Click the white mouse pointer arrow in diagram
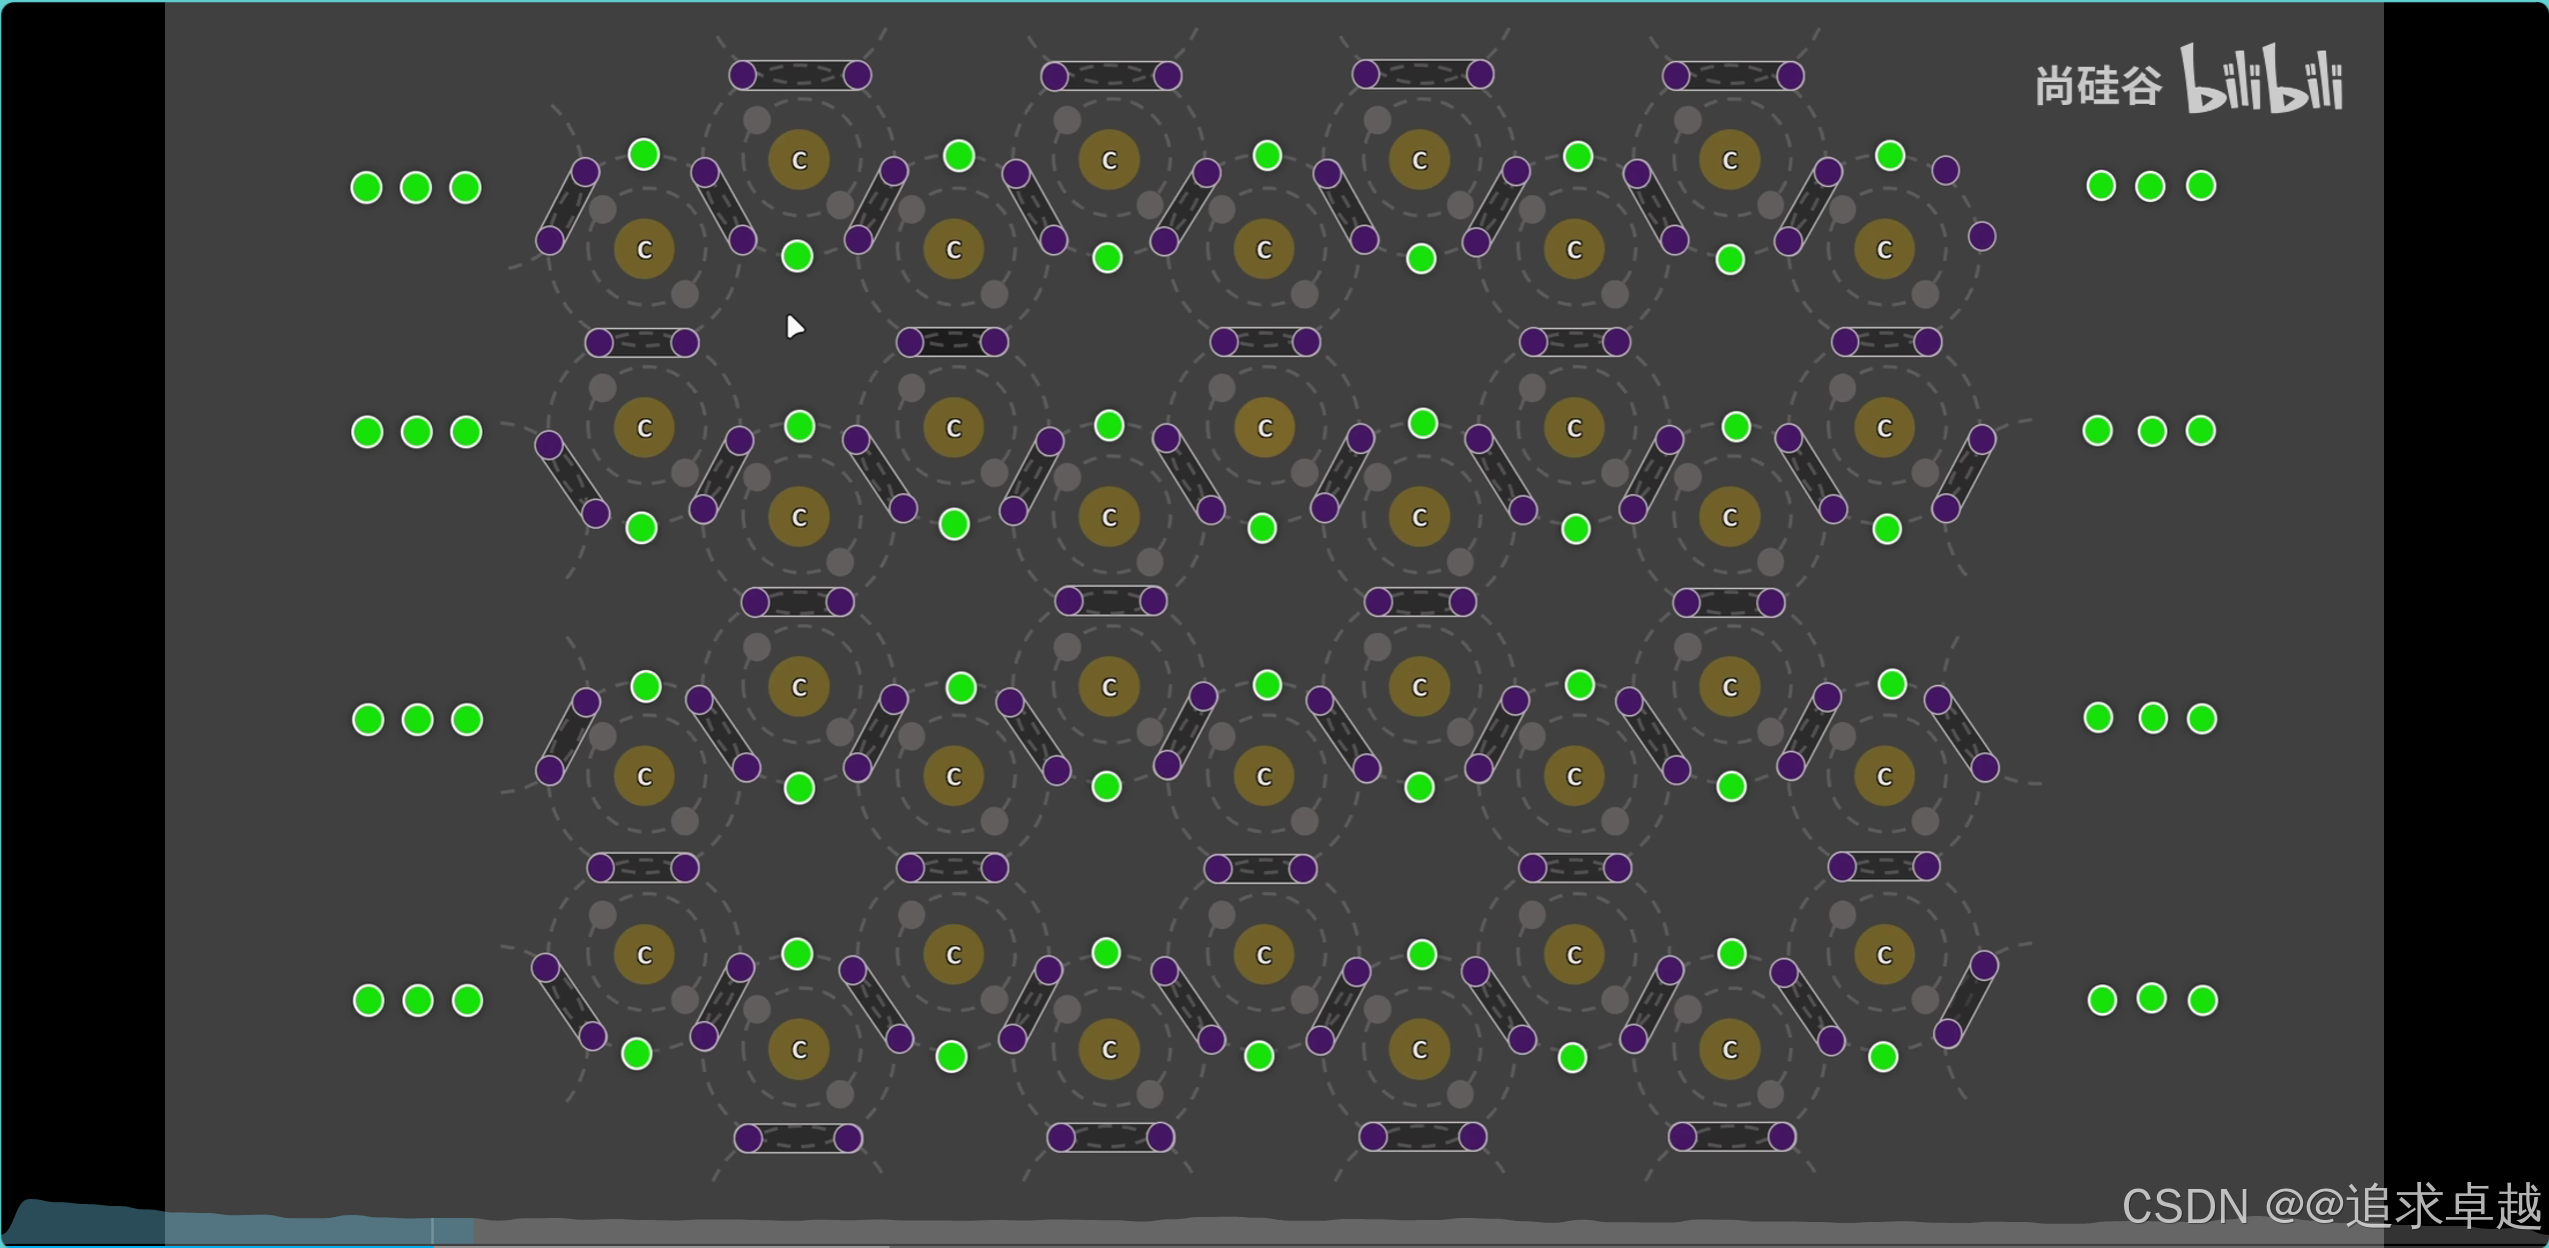 (794, 327)
